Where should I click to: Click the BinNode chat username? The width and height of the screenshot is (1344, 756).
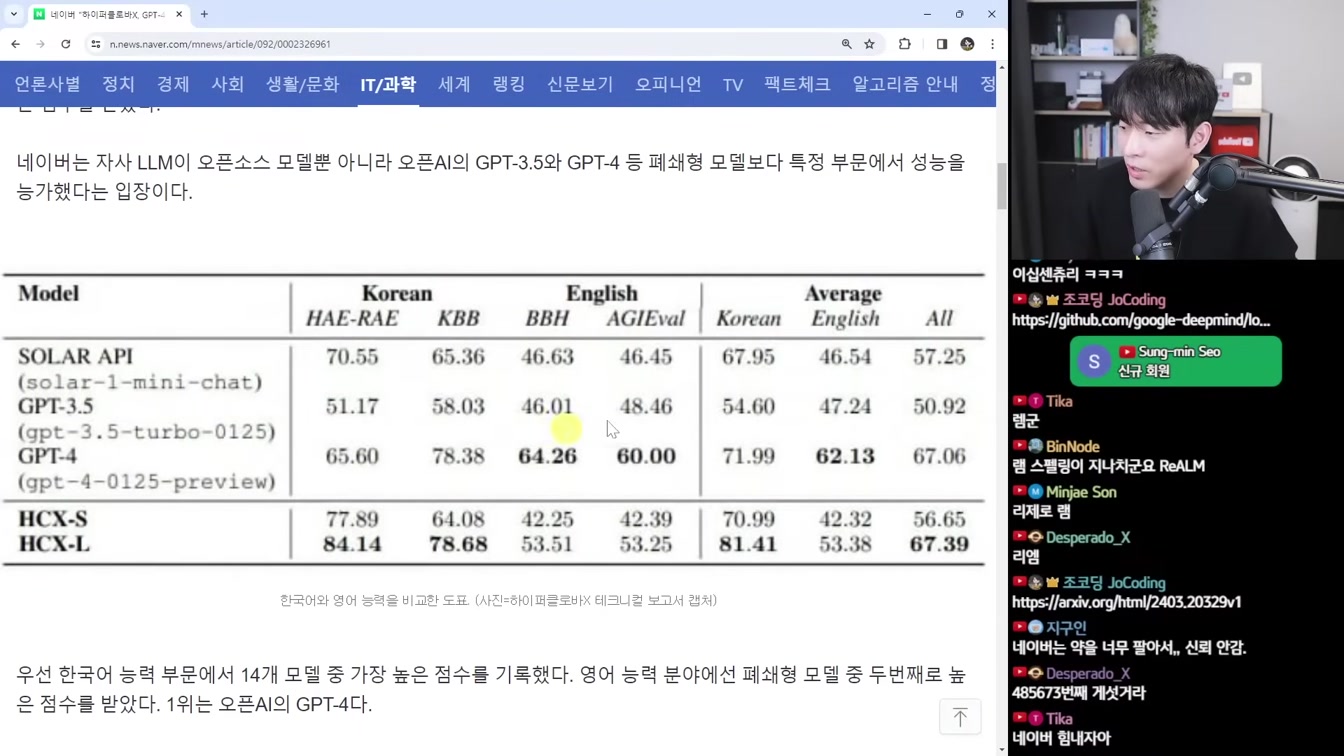coord(1073,447)
